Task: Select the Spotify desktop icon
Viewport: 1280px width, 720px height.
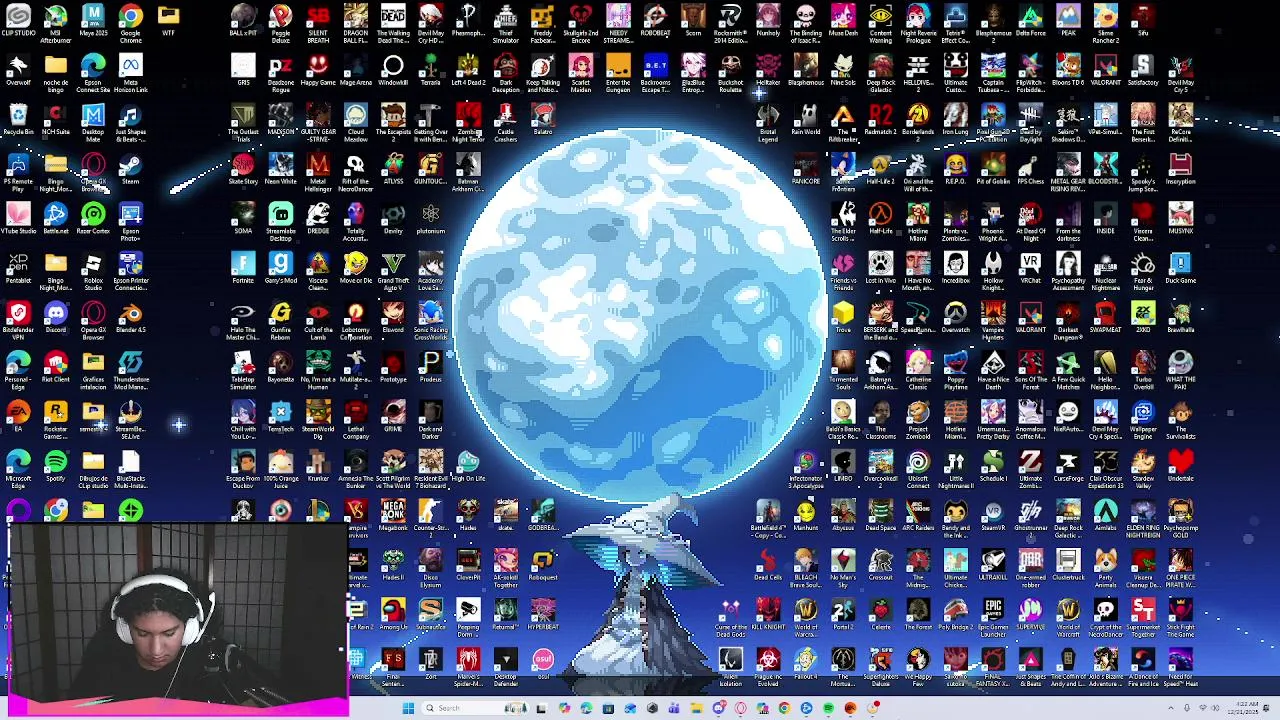Action: [x=56, y=466]
